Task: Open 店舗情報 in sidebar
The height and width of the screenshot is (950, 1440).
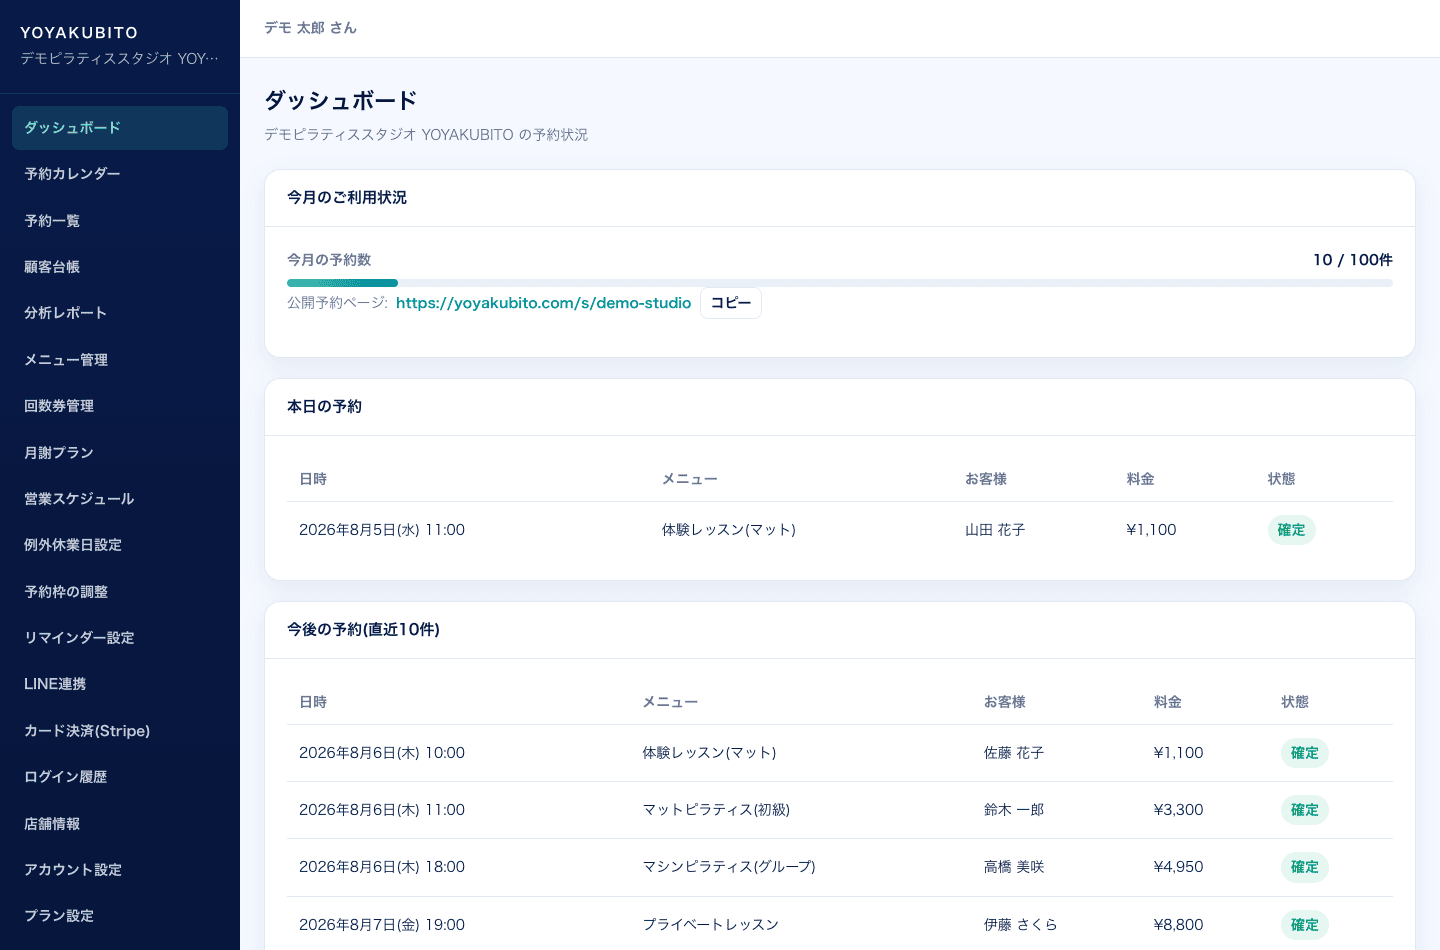Action: coord(120,824)
